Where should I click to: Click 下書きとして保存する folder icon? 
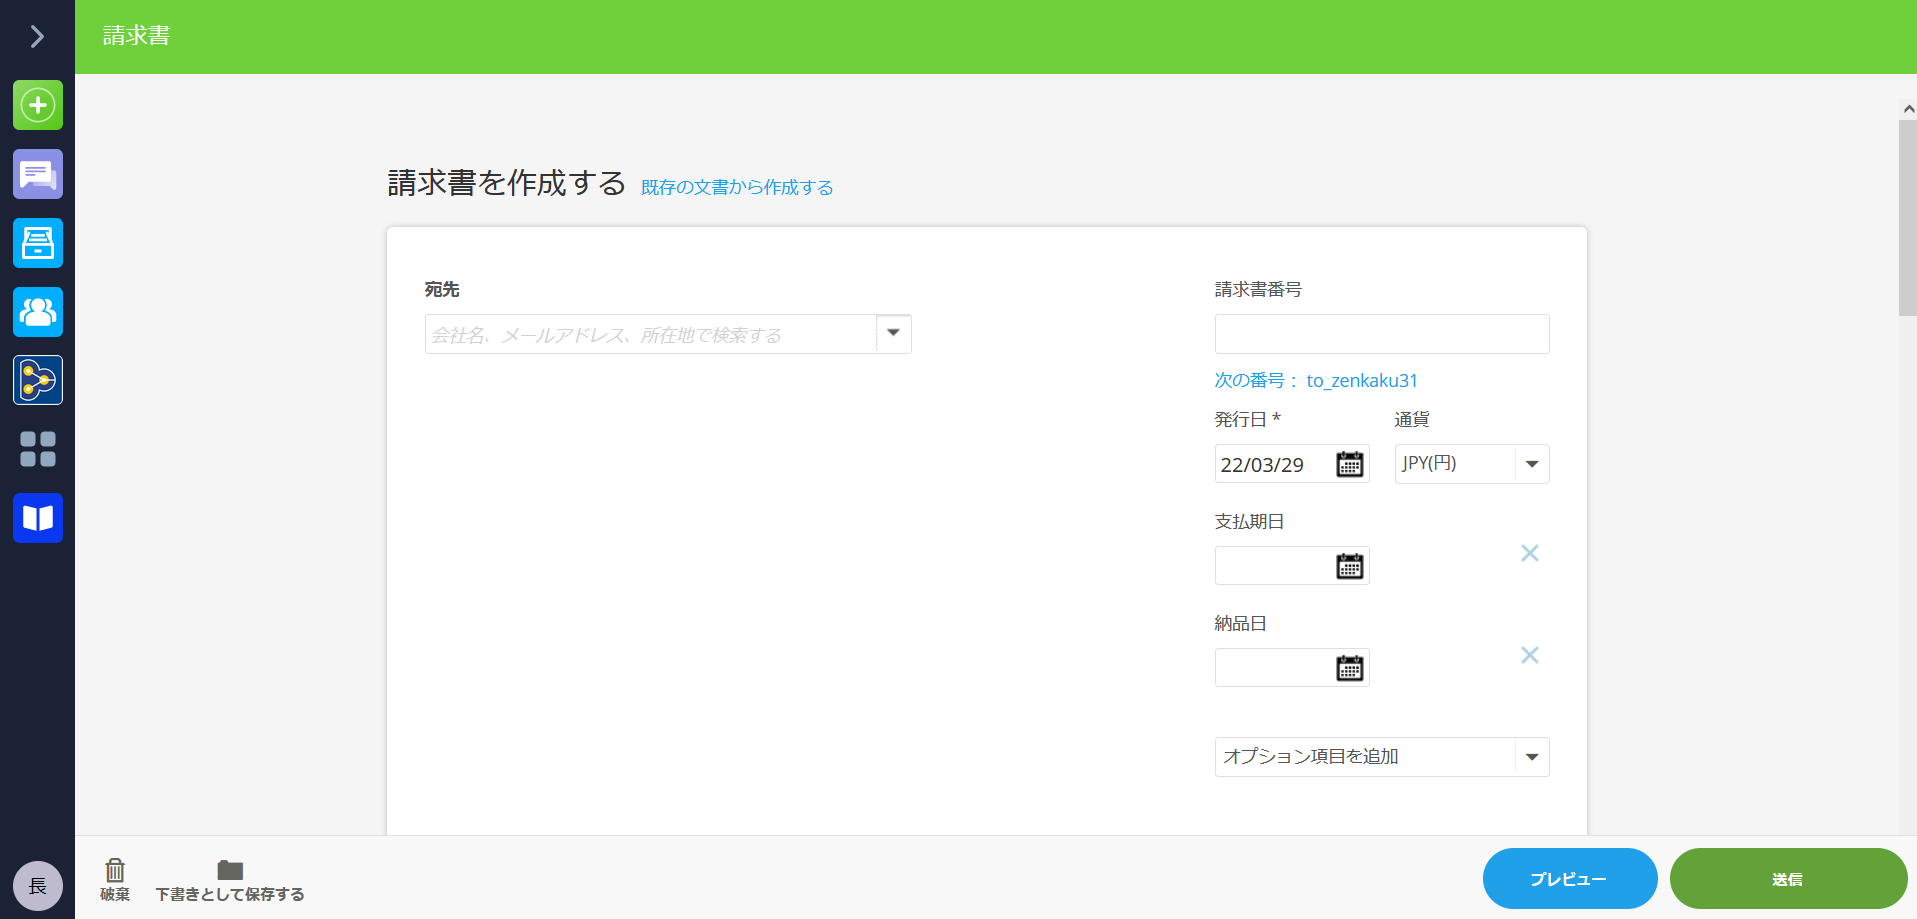tap(230, 879)
